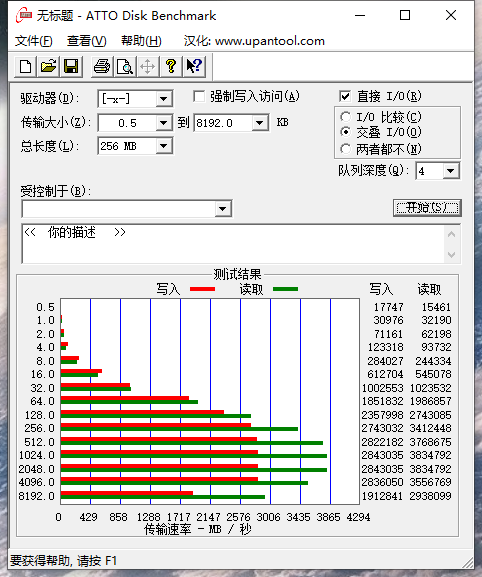Open the 队列深度(Q) dropdown
The image size is (482, 577).
click(450, 171)
